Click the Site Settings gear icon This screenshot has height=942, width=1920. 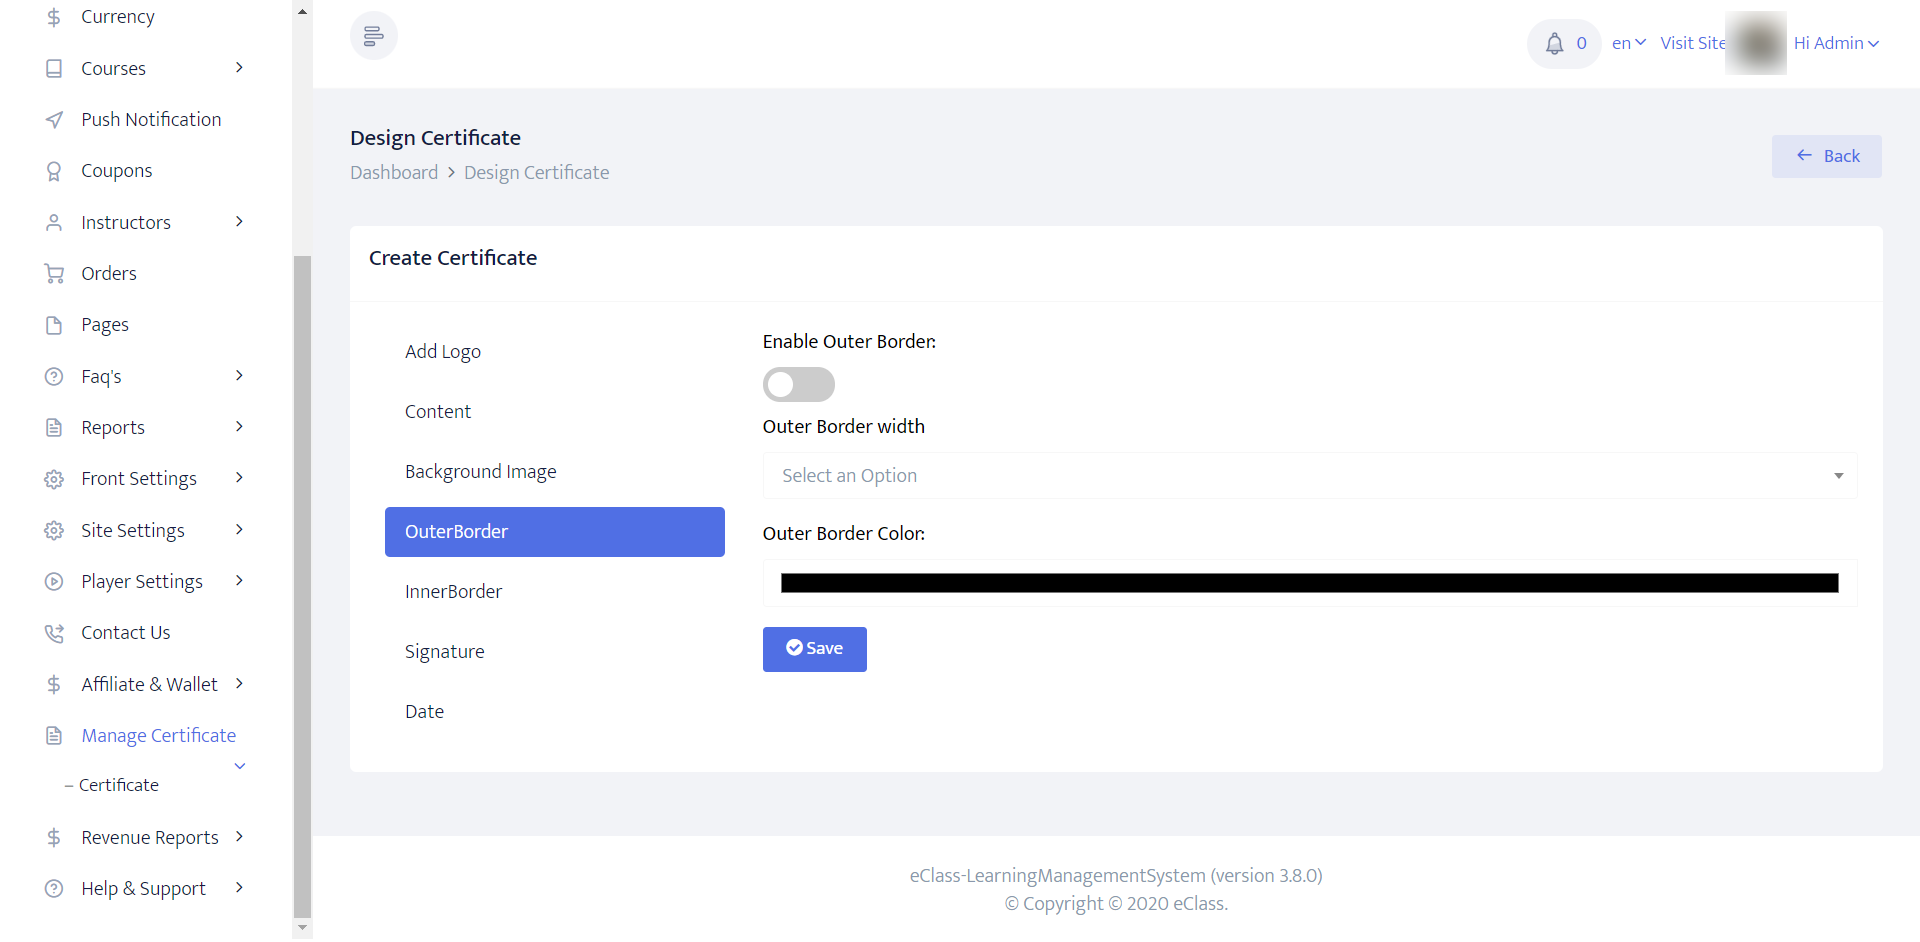tap(54, 531)
